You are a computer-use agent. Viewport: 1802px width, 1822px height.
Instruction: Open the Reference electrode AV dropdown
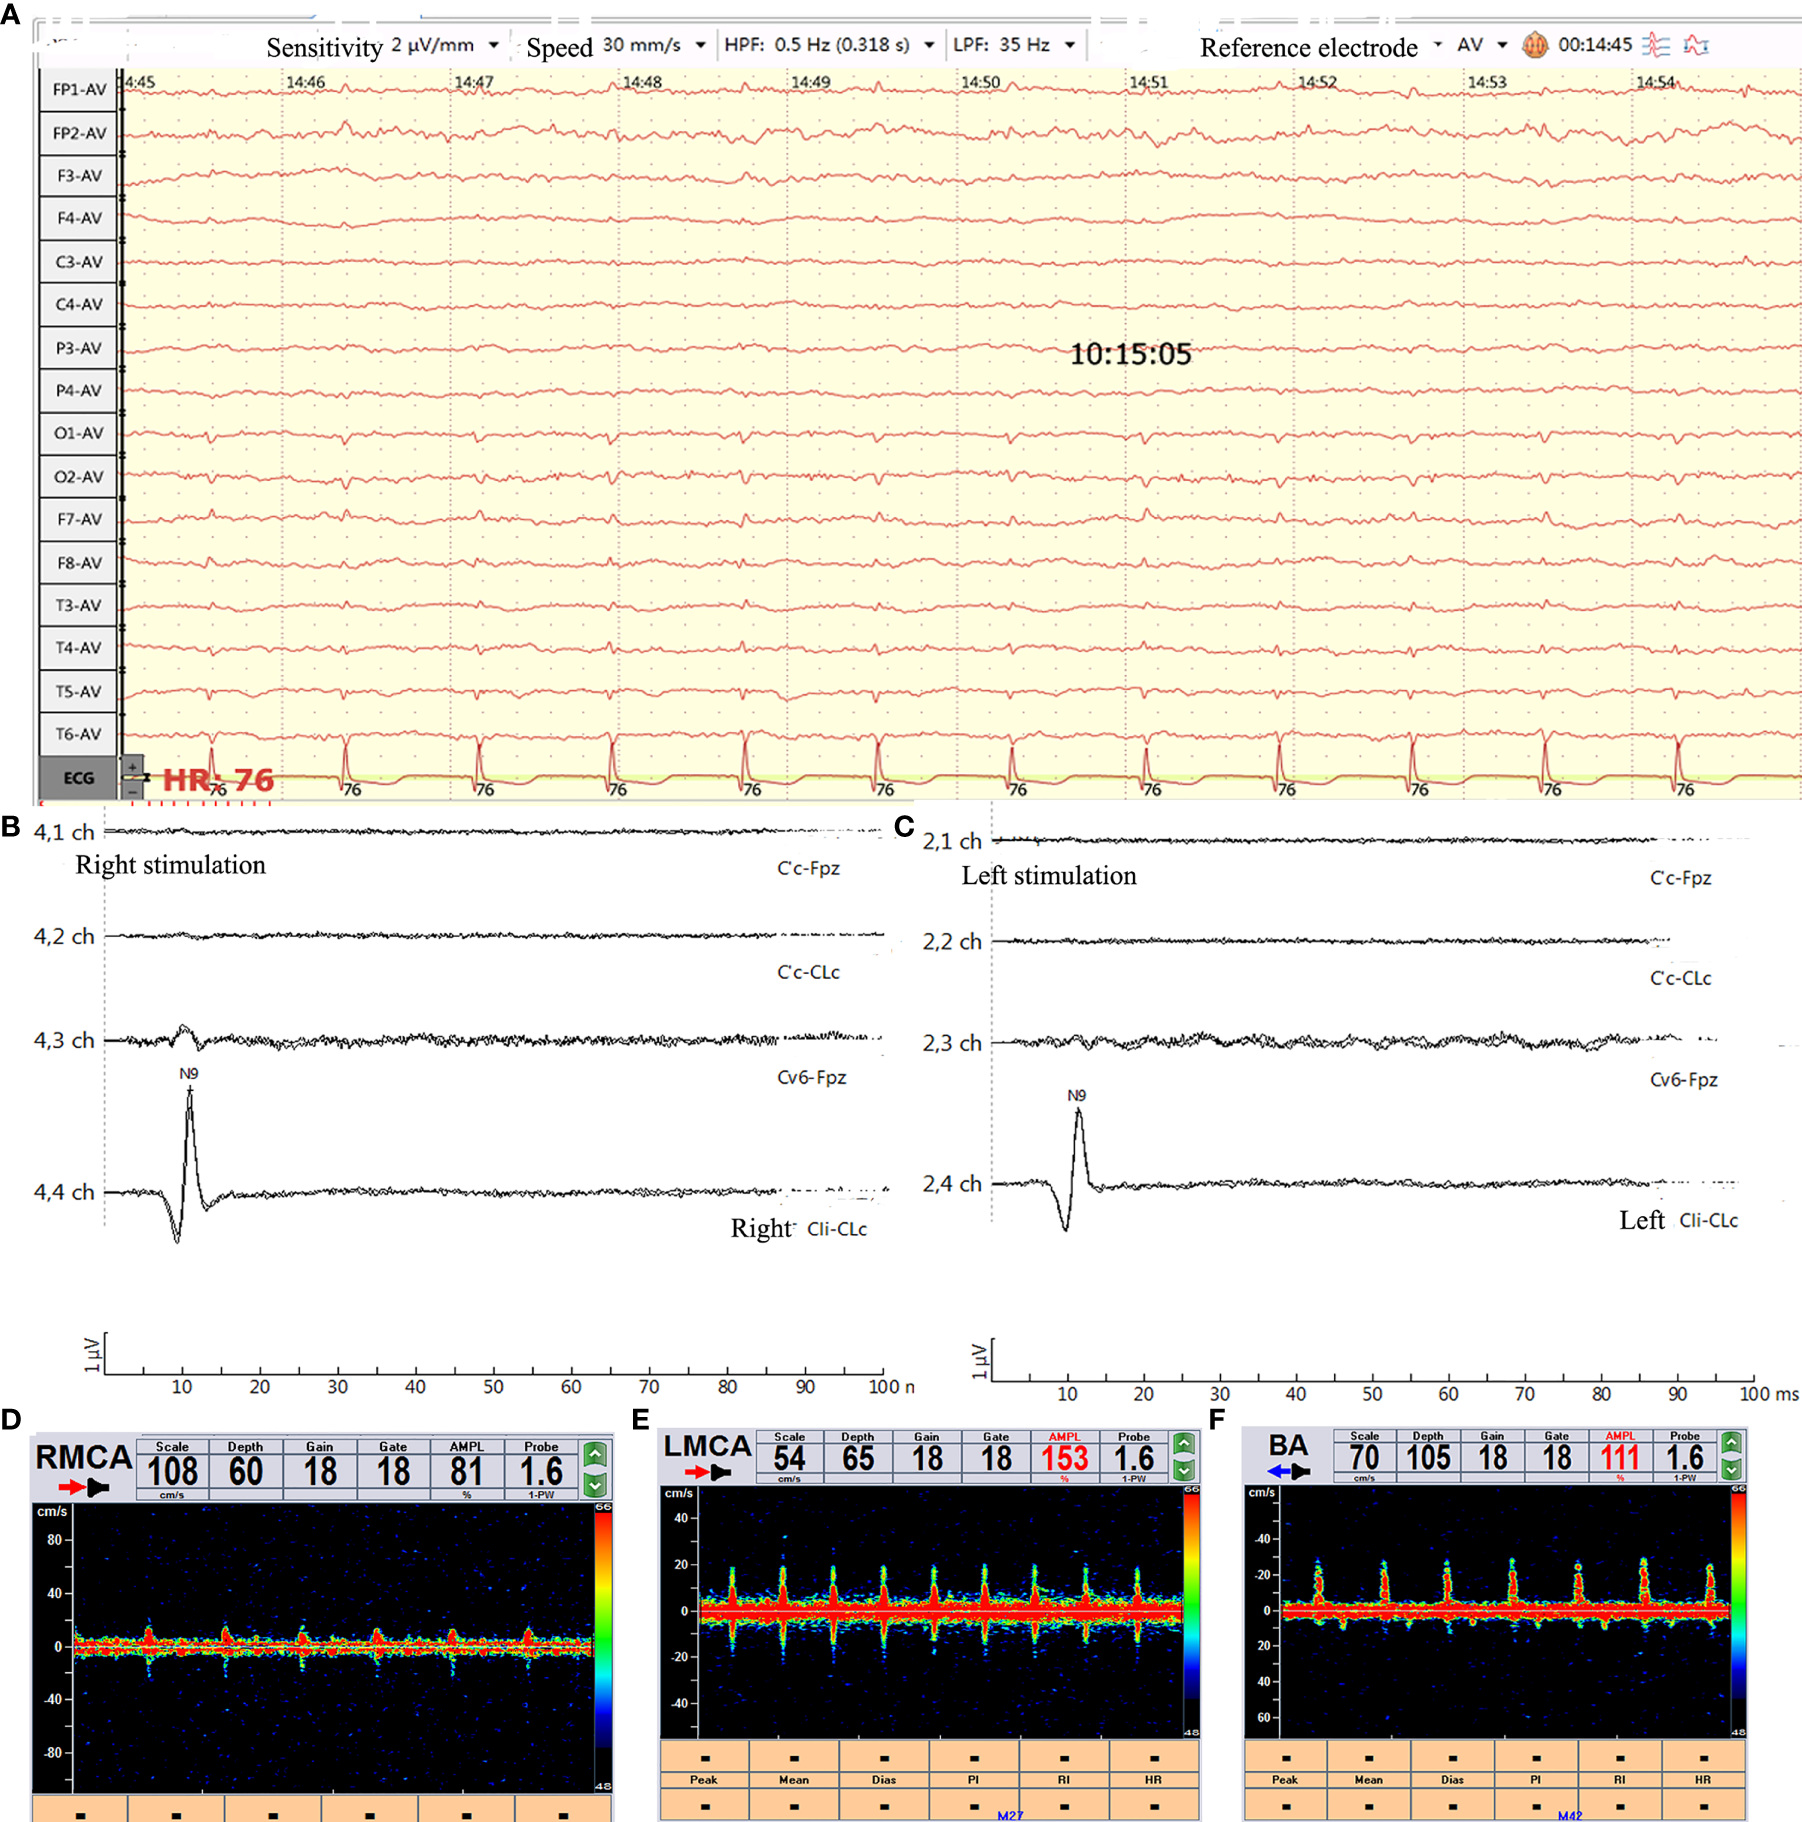(1501, 45)
